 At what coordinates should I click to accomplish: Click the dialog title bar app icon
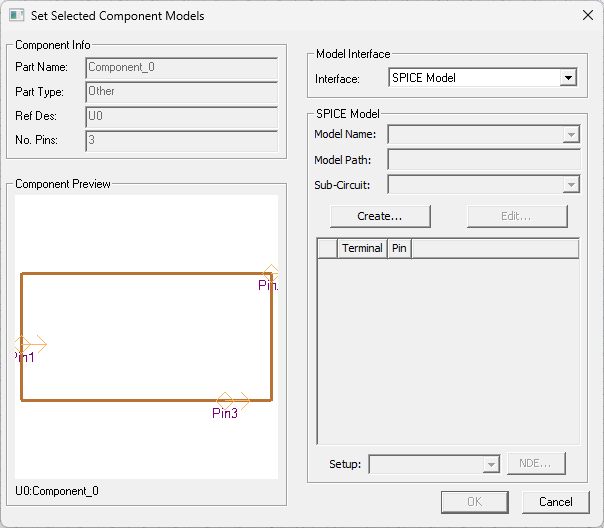[x=17, y=15]
